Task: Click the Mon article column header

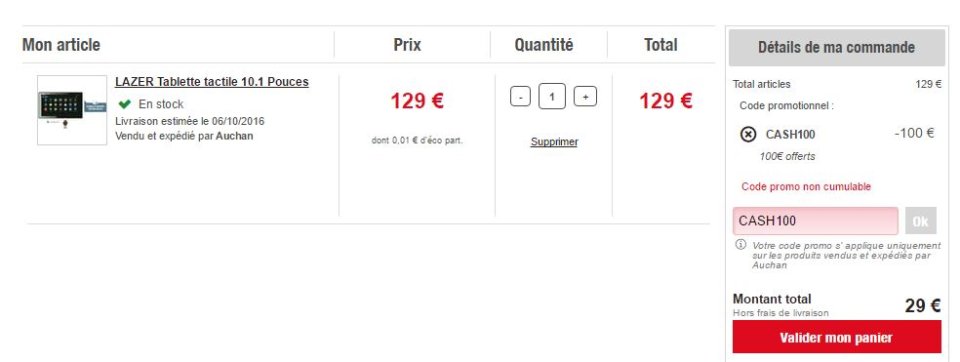Action: (x=61, y=45)
